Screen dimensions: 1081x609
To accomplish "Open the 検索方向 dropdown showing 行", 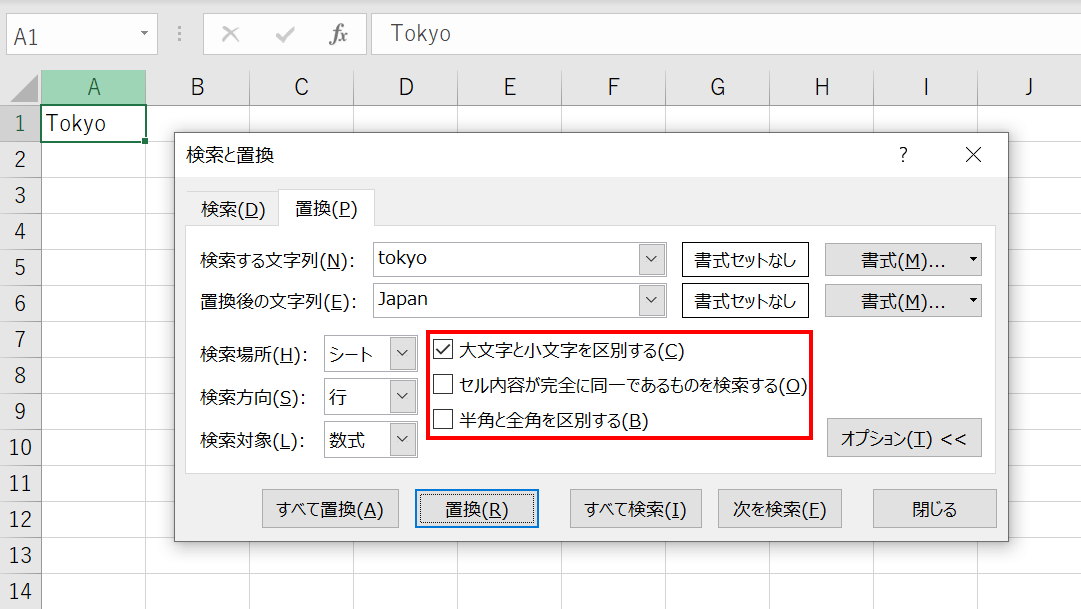I will click(402, 397).
